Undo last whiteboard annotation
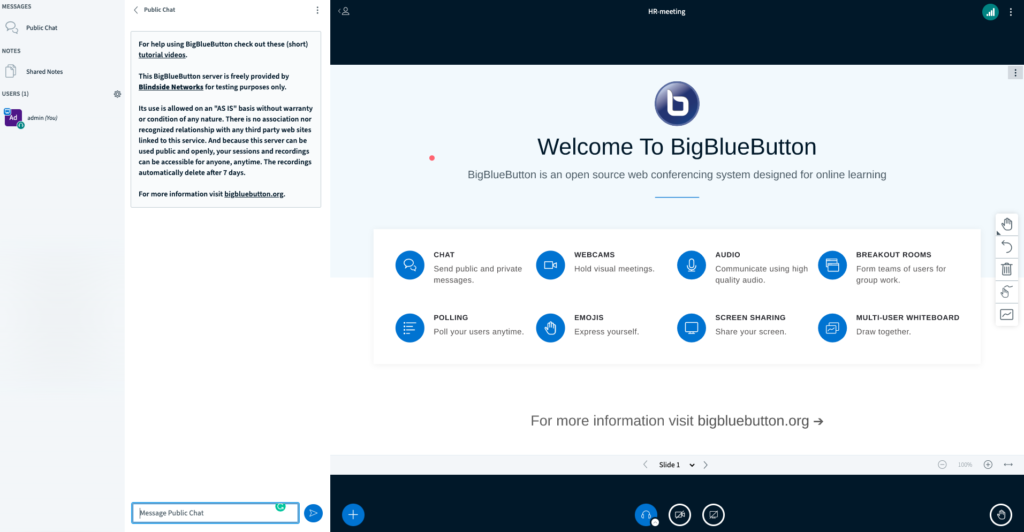The height and width of the screenshot is (532, 1024). (x=1006, y=247)
